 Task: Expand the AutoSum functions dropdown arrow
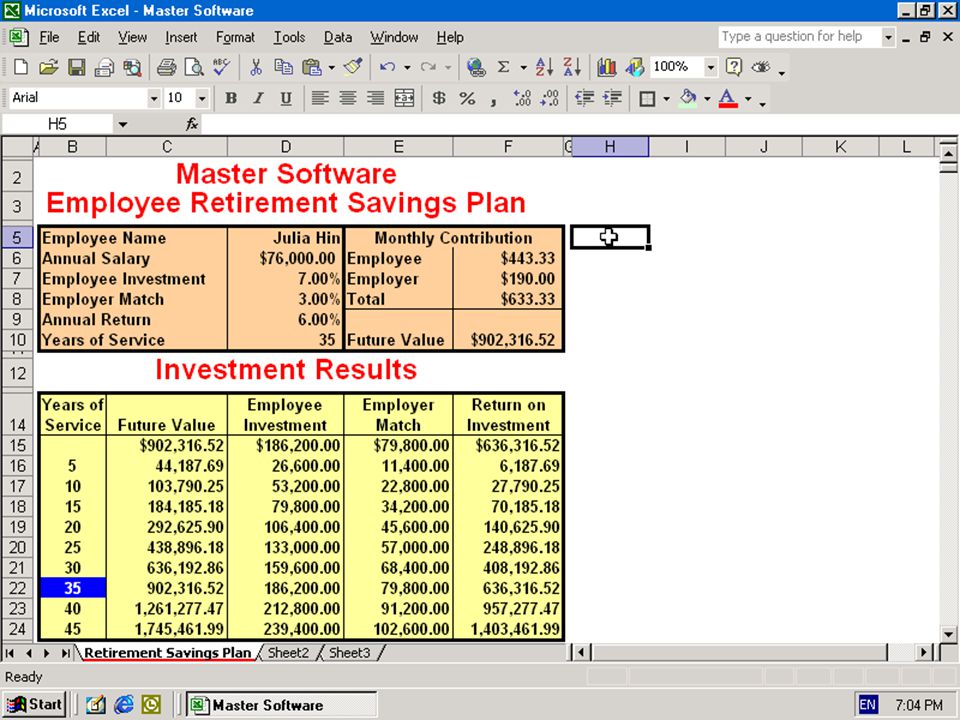coord(523,67)
